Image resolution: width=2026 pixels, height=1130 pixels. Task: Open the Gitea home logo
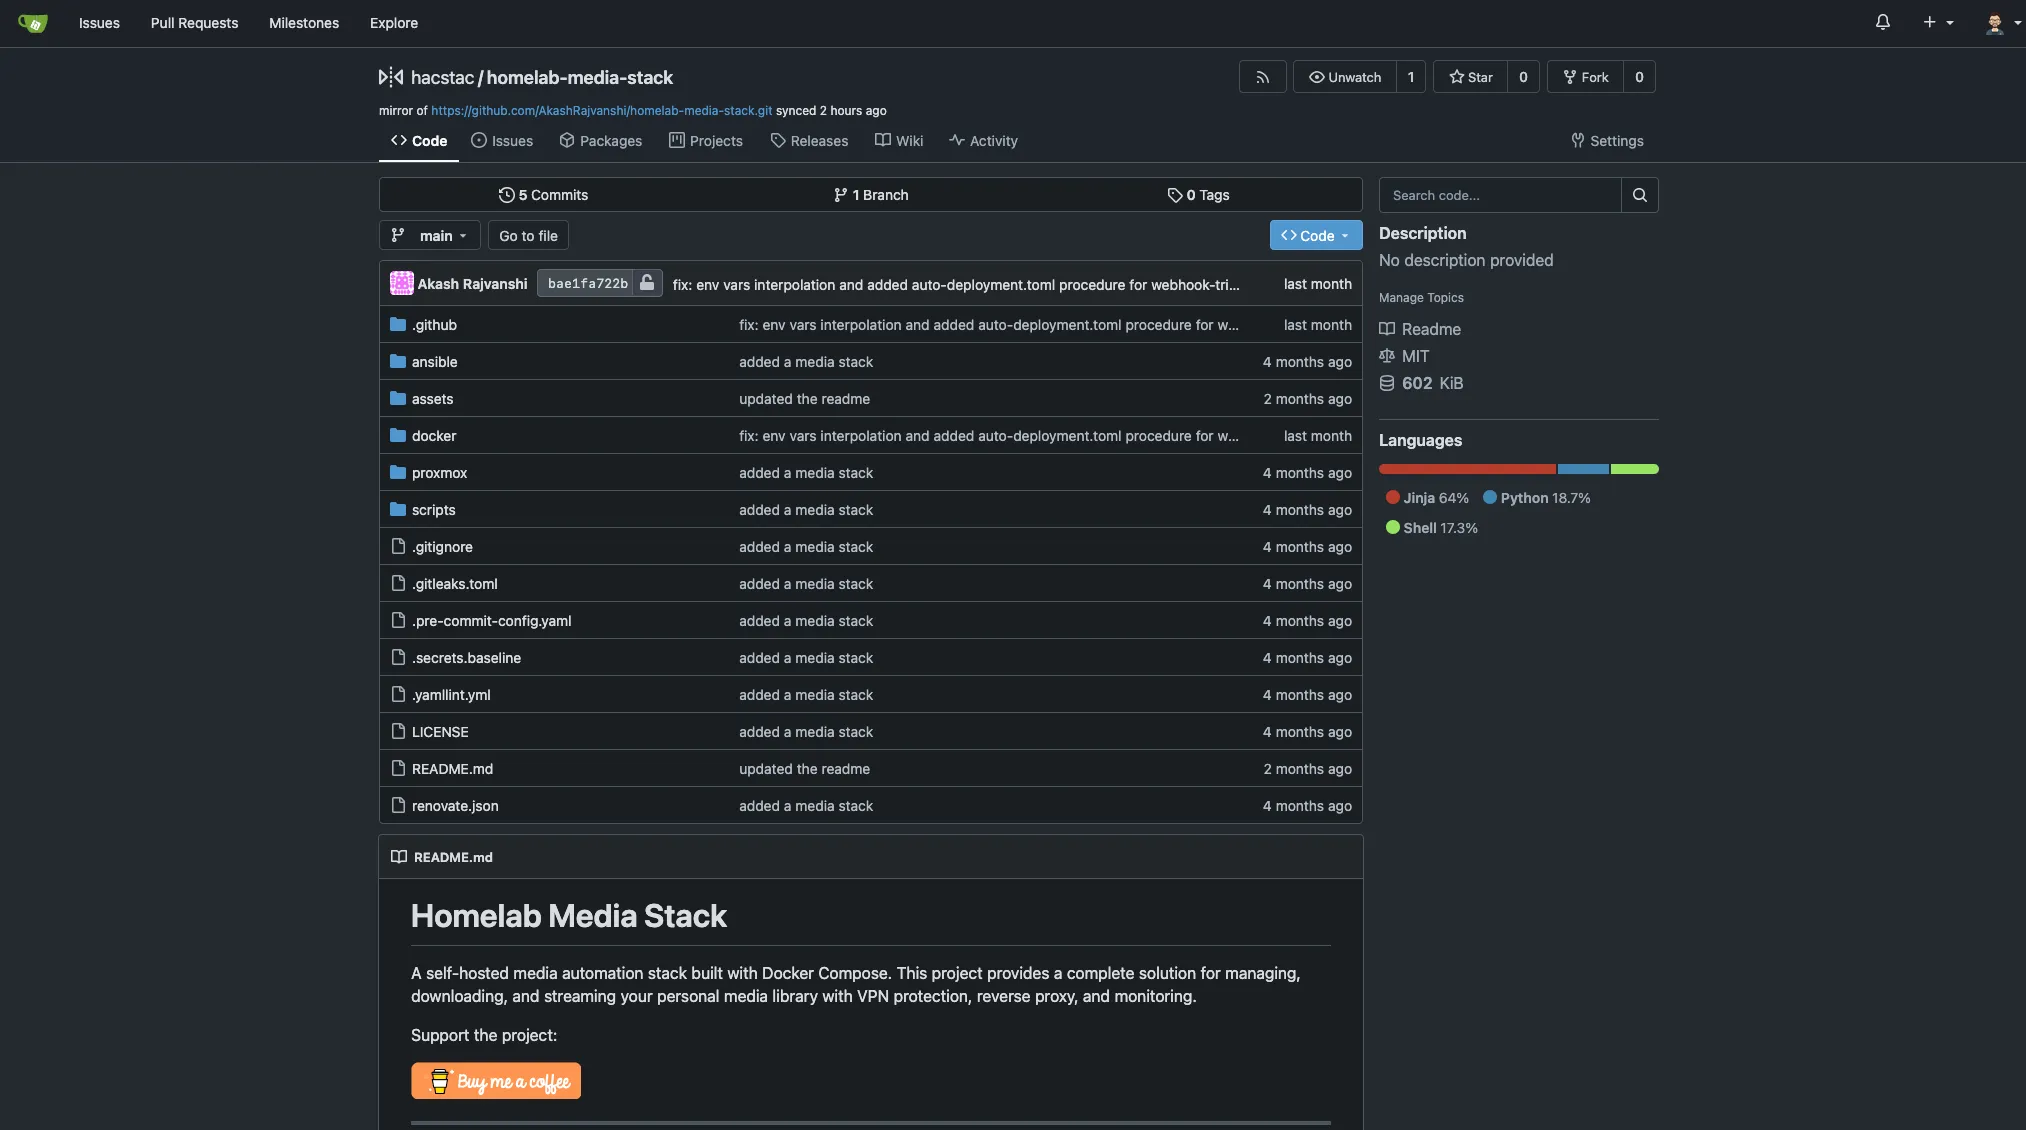[32, 23]
